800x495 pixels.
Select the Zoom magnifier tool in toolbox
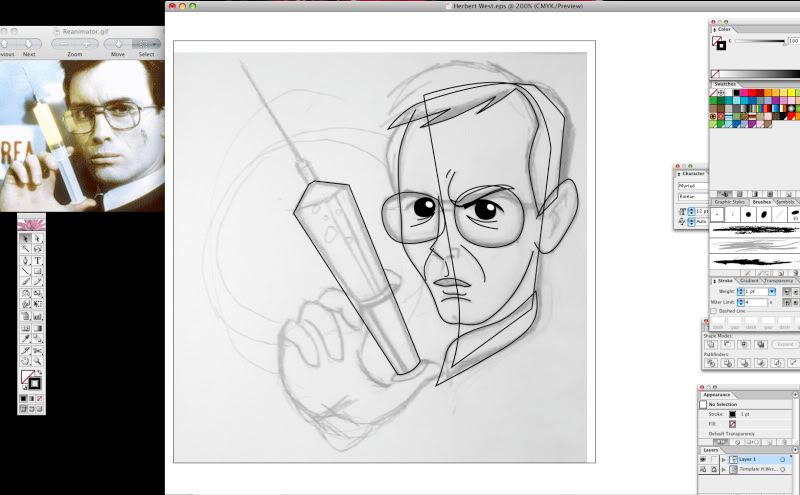pos(37,361)
